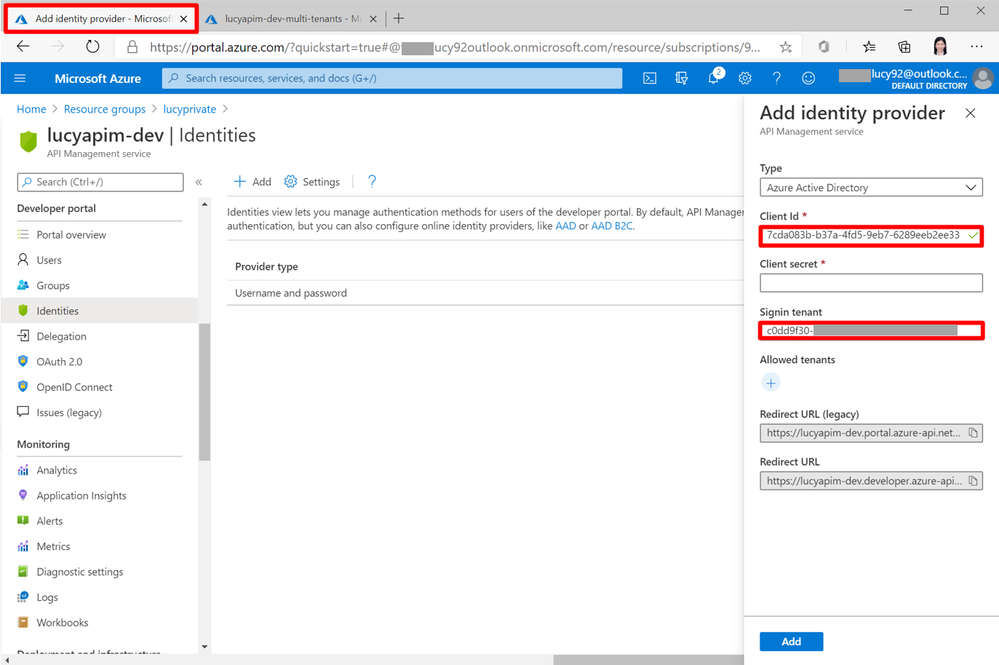Image resolution: width=999 pixels, height=665 pixels.
Task: Click the Add button in identity panel
Action: tap(791, 641)
